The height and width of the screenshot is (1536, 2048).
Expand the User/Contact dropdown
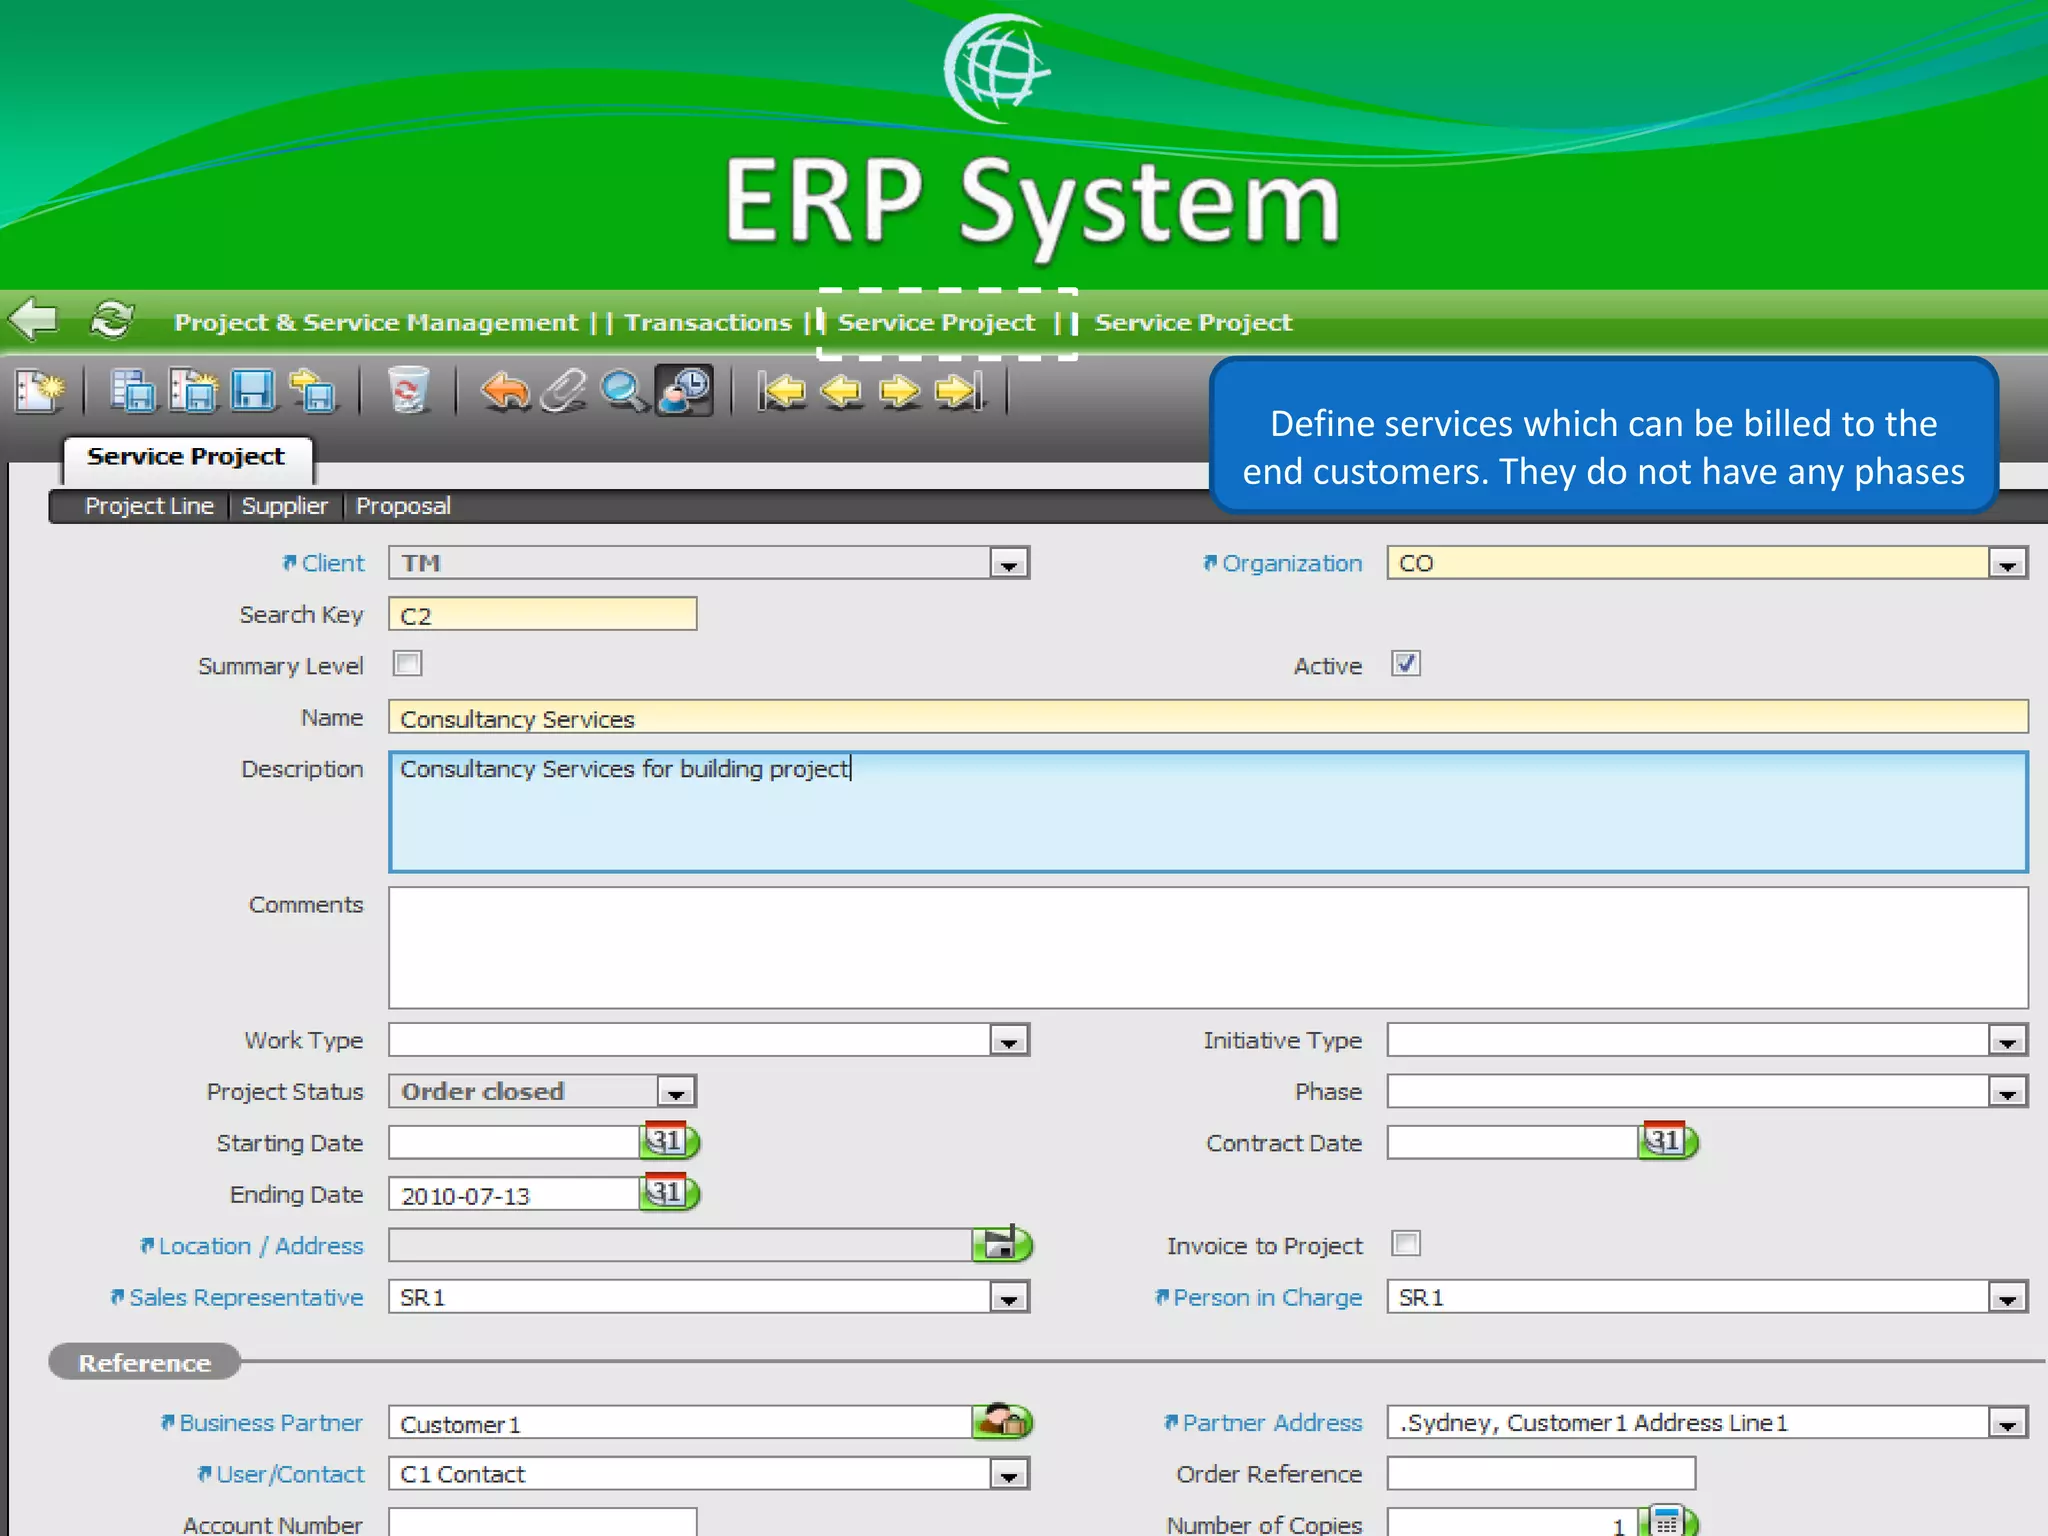[x=1009, y=1474]
